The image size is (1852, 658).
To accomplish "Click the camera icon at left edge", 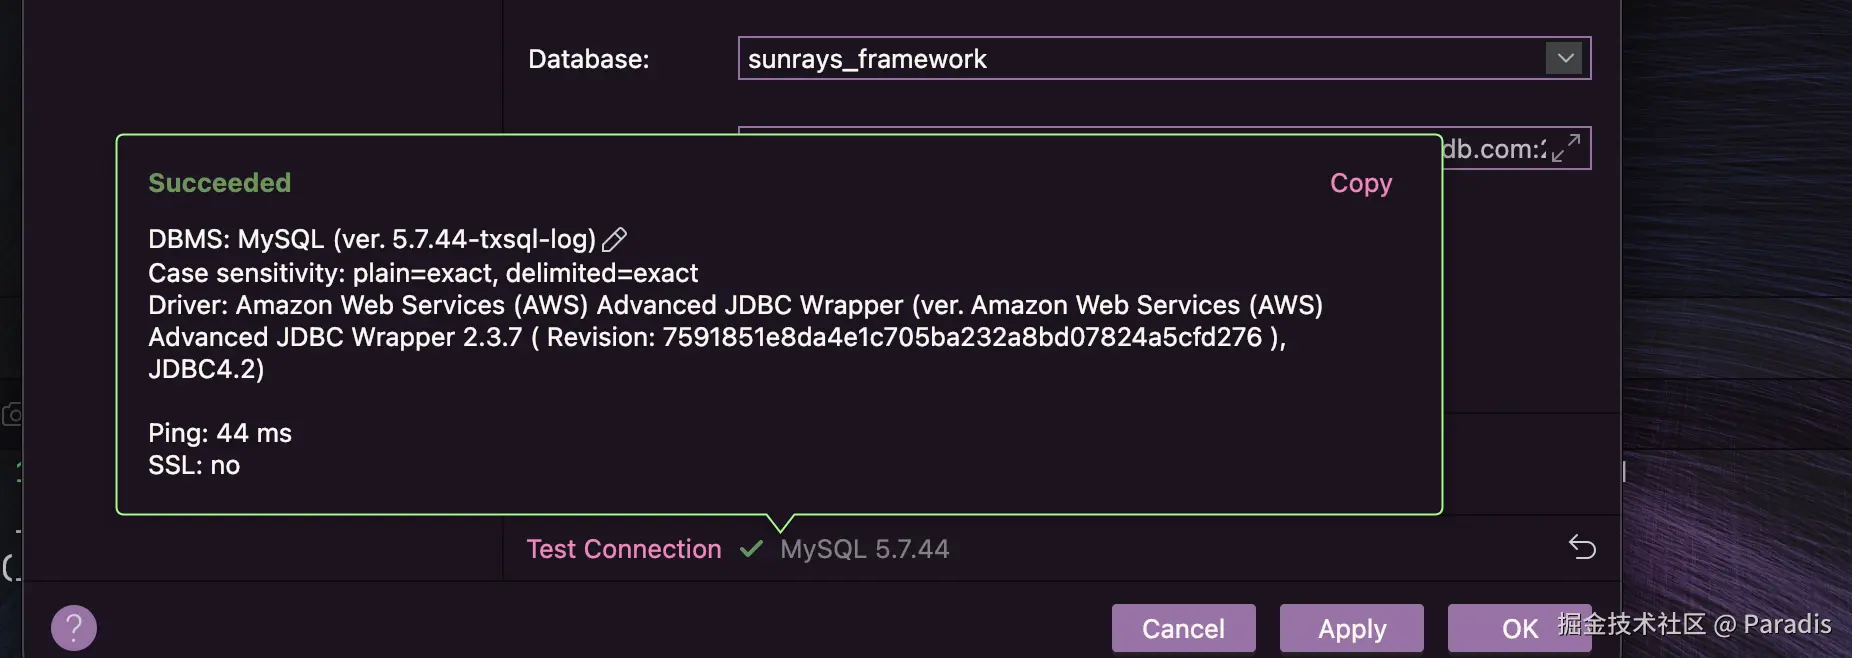I will click(x=12, y=414).
